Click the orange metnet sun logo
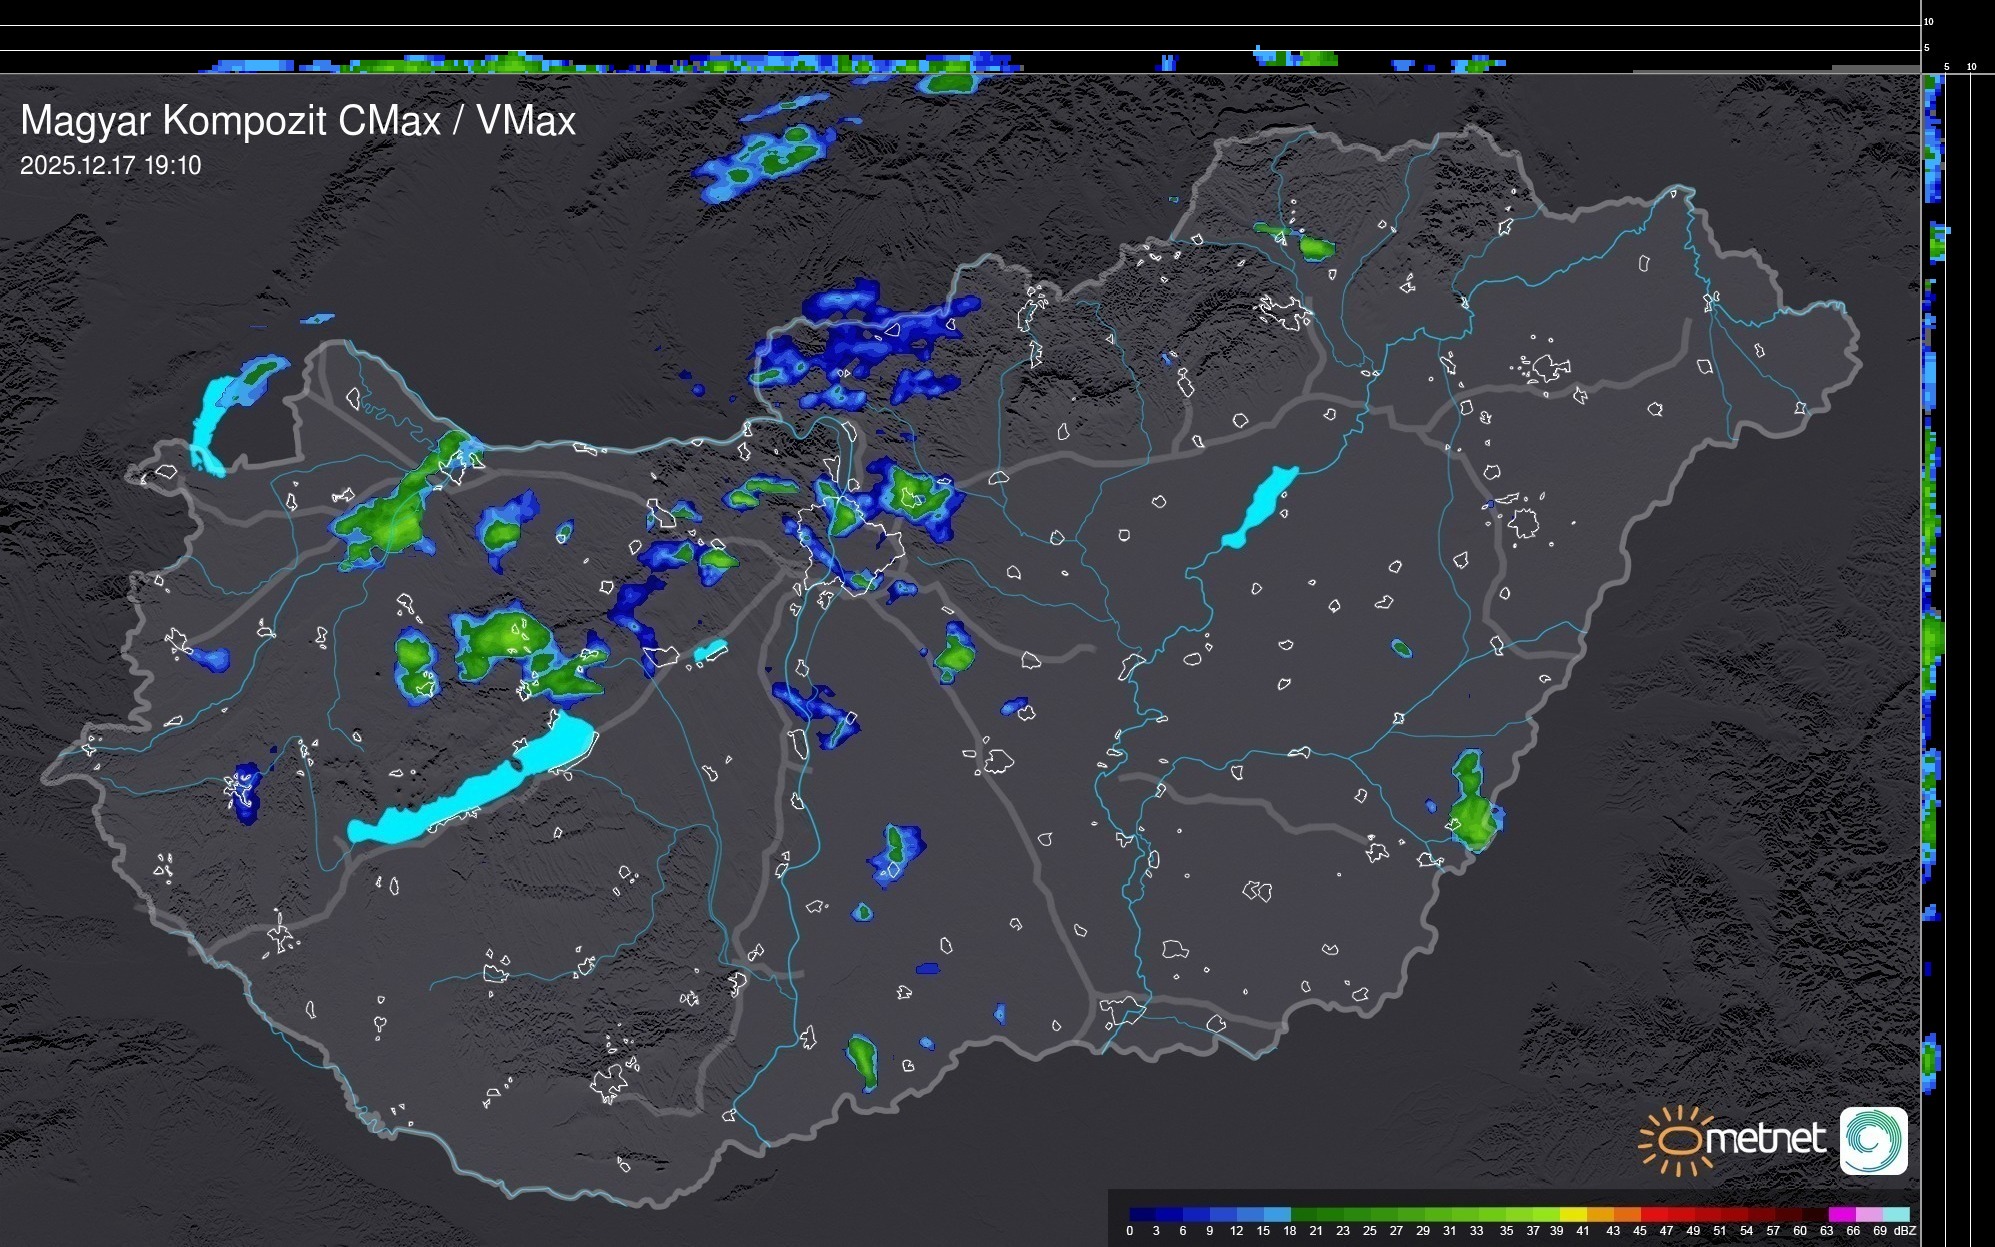1995x1247 pixels. point(1676,1140)
